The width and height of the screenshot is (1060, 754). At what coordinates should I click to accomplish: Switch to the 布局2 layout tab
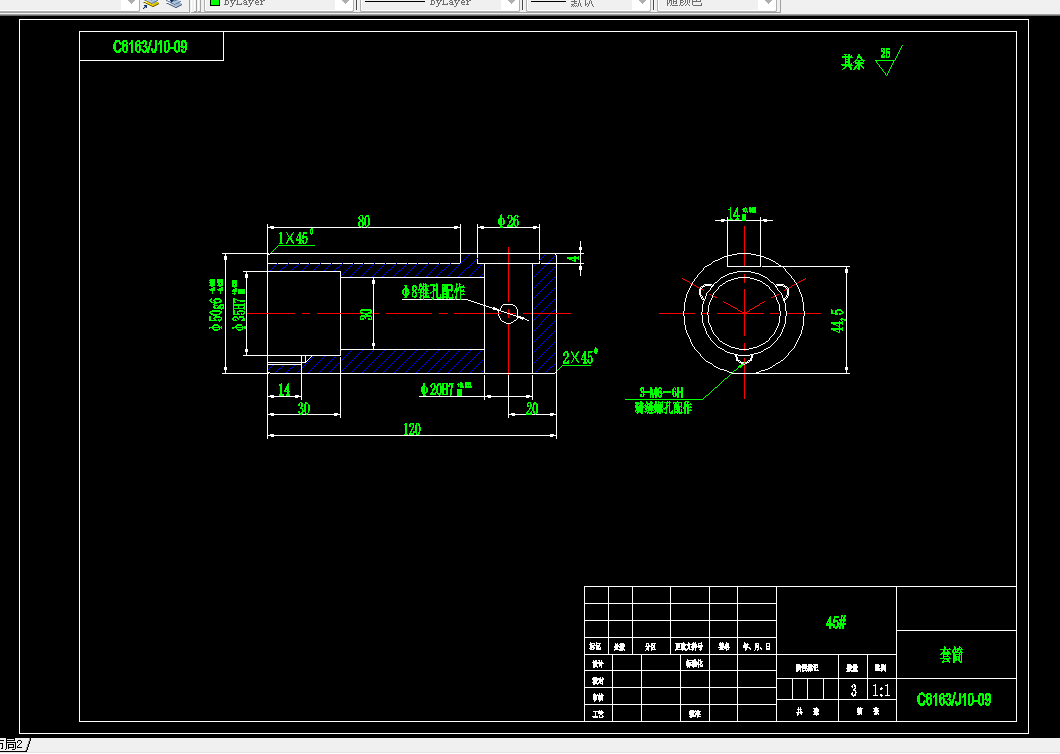[14, 745]
